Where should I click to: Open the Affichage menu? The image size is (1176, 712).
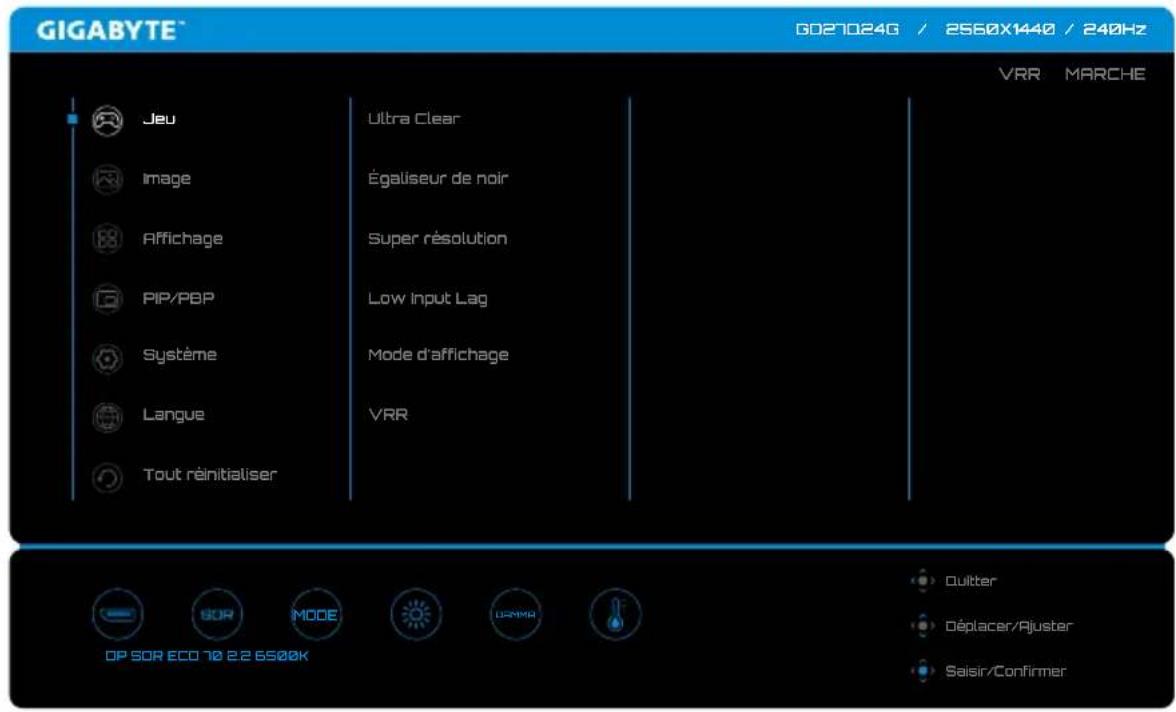click(x=183, y=239)
